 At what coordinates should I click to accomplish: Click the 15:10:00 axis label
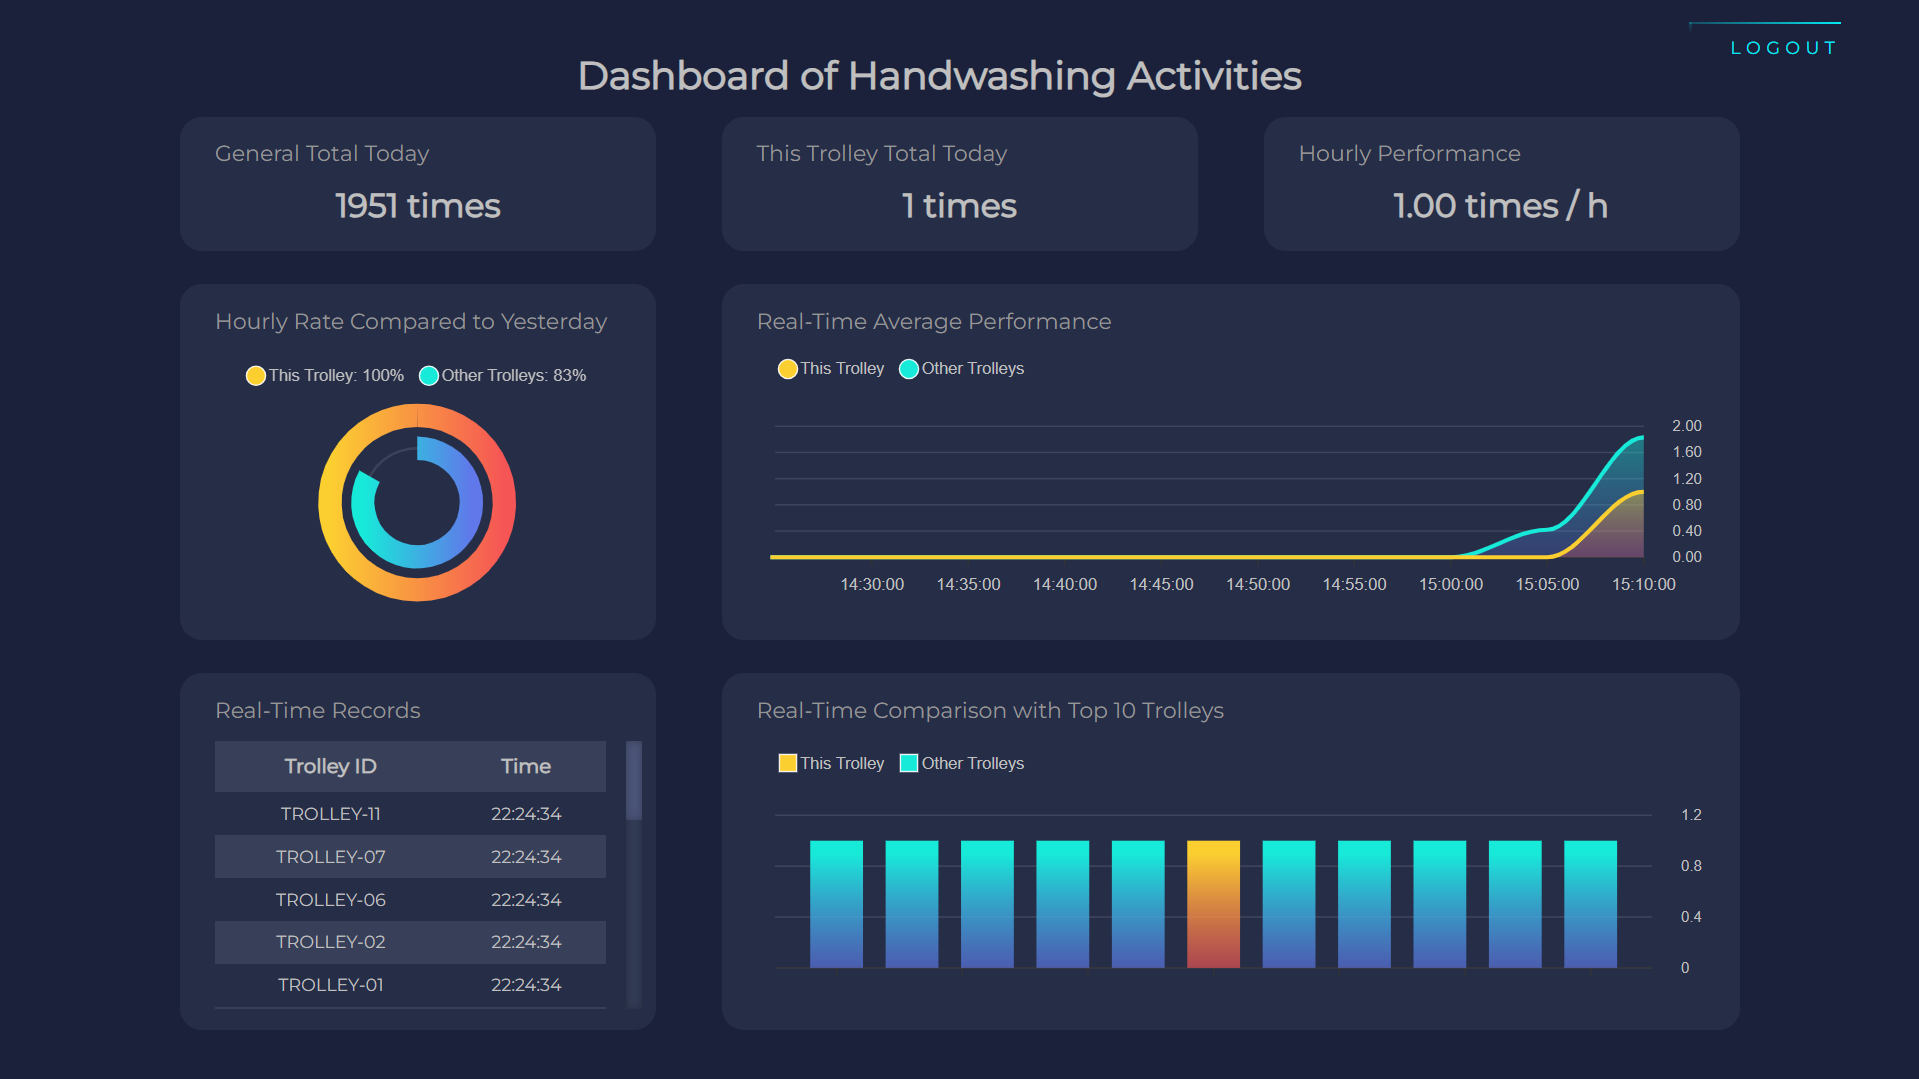click(x=1643, y=584)
